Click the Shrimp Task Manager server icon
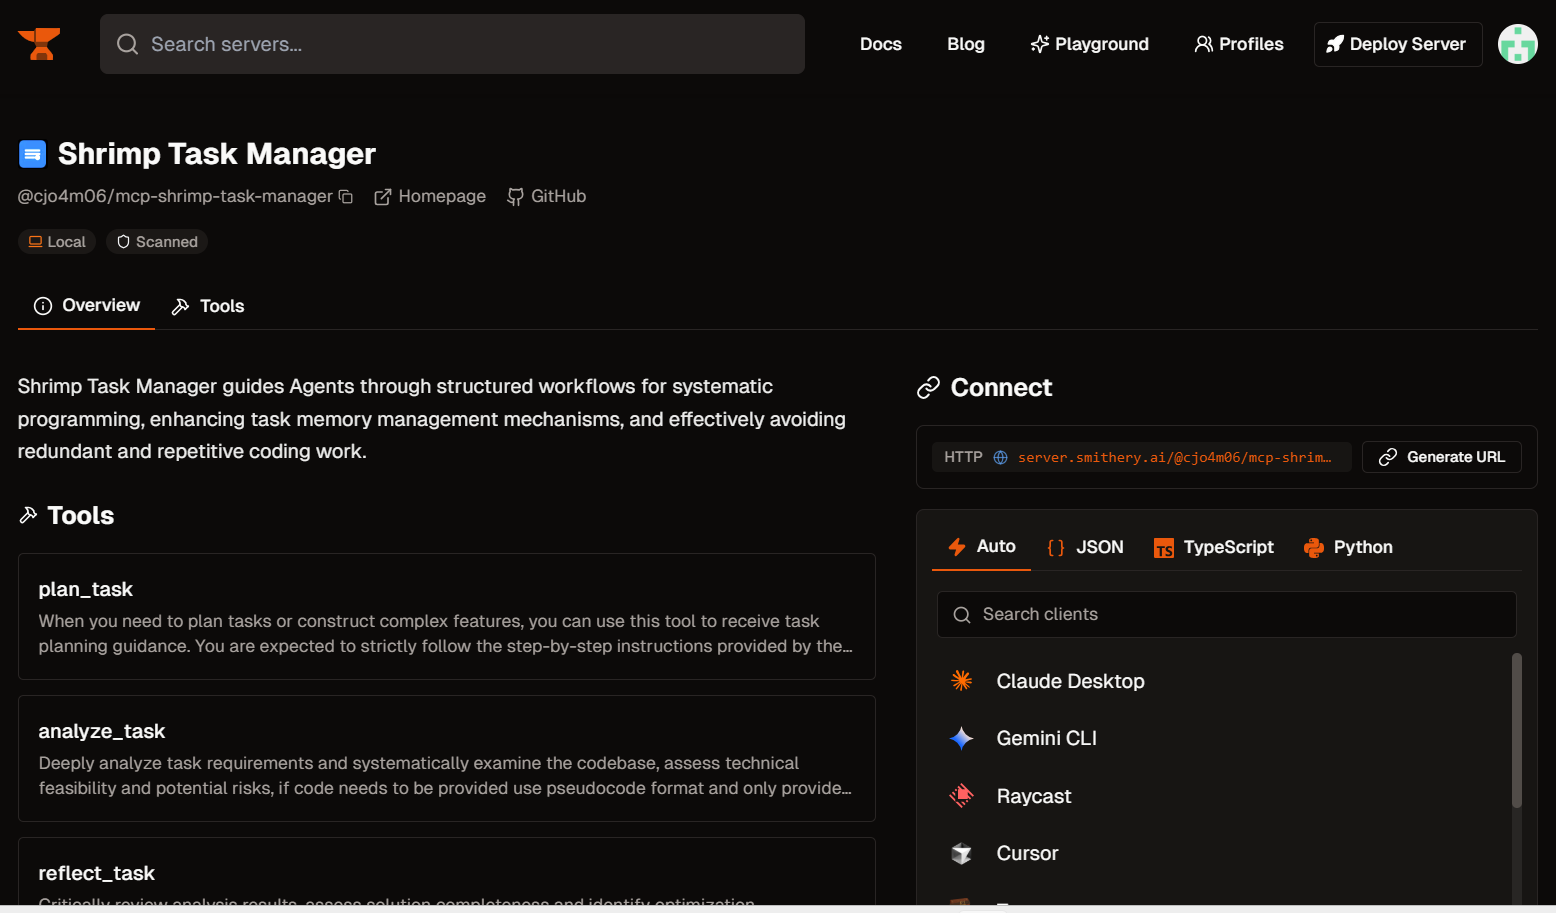The image size is (1556, 913). point(32,154)
